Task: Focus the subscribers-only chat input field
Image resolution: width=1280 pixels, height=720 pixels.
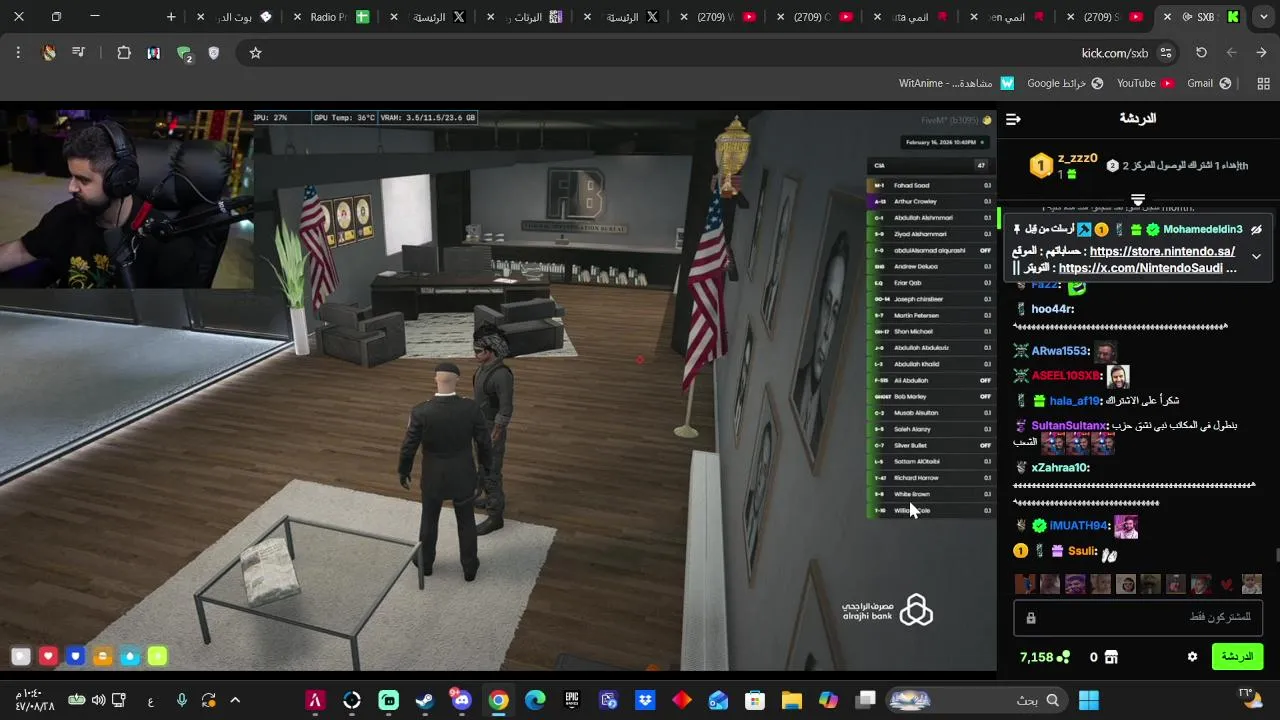Action: pos(1138,618)
